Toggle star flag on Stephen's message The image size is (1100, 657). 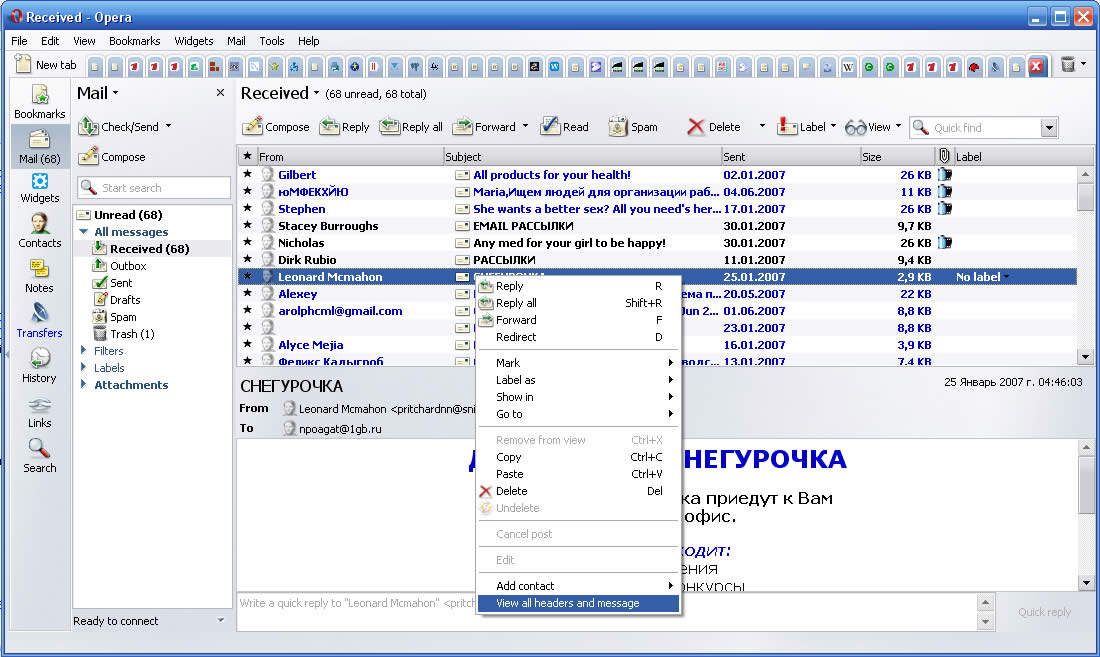(247, 209)
